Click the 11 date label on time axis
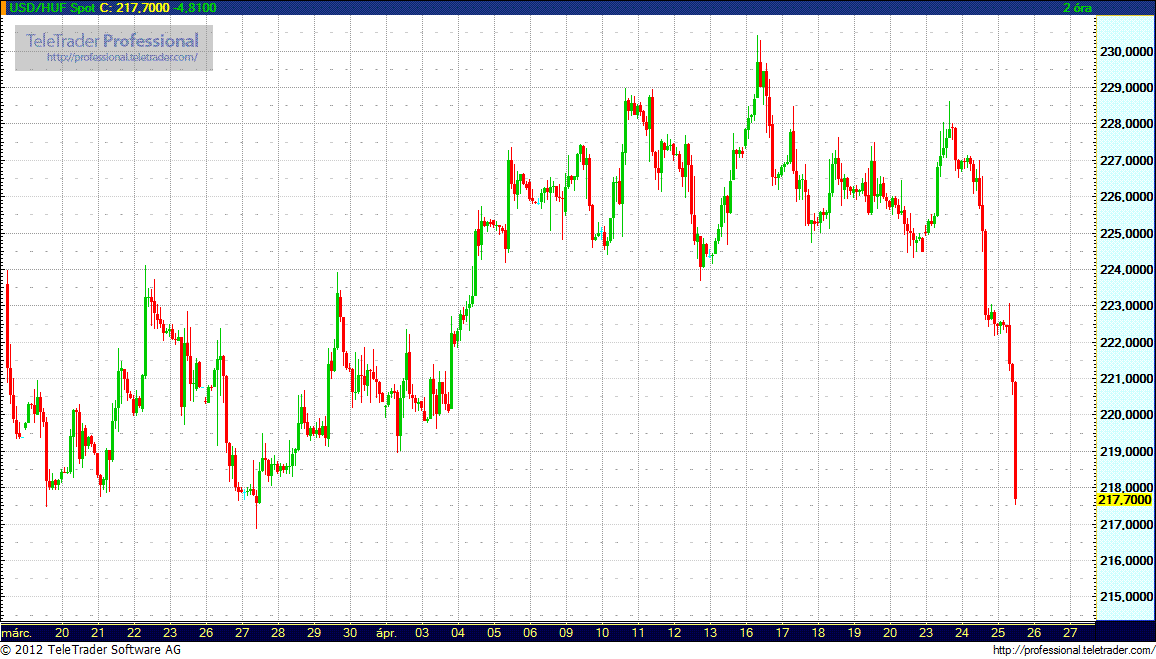 pyautogui.click(x=638, y=632)
